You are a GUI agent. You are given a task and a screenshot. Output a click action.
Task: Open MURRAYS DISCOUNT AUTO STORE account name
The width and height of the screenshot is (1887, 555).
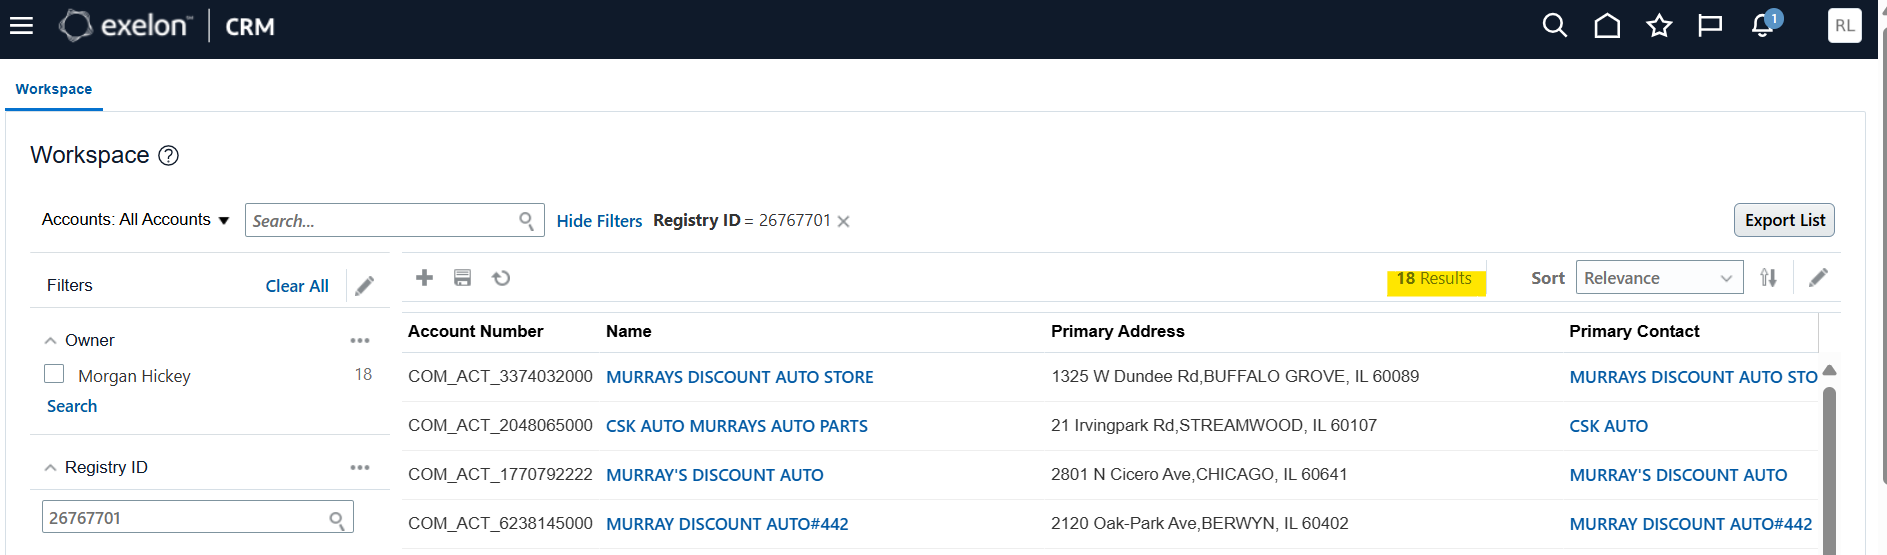tap(739, 377)
